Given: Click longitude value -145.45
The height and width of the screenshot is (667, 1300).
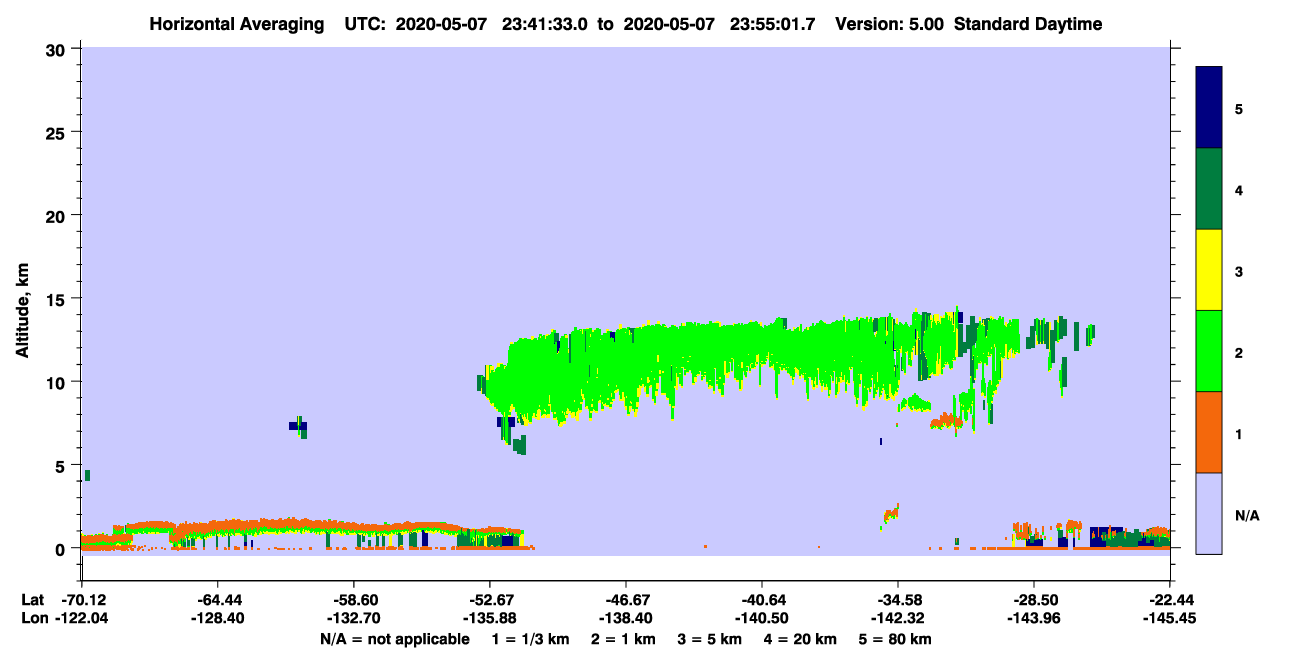Looking at the screenshot, I should (1170, 618).
